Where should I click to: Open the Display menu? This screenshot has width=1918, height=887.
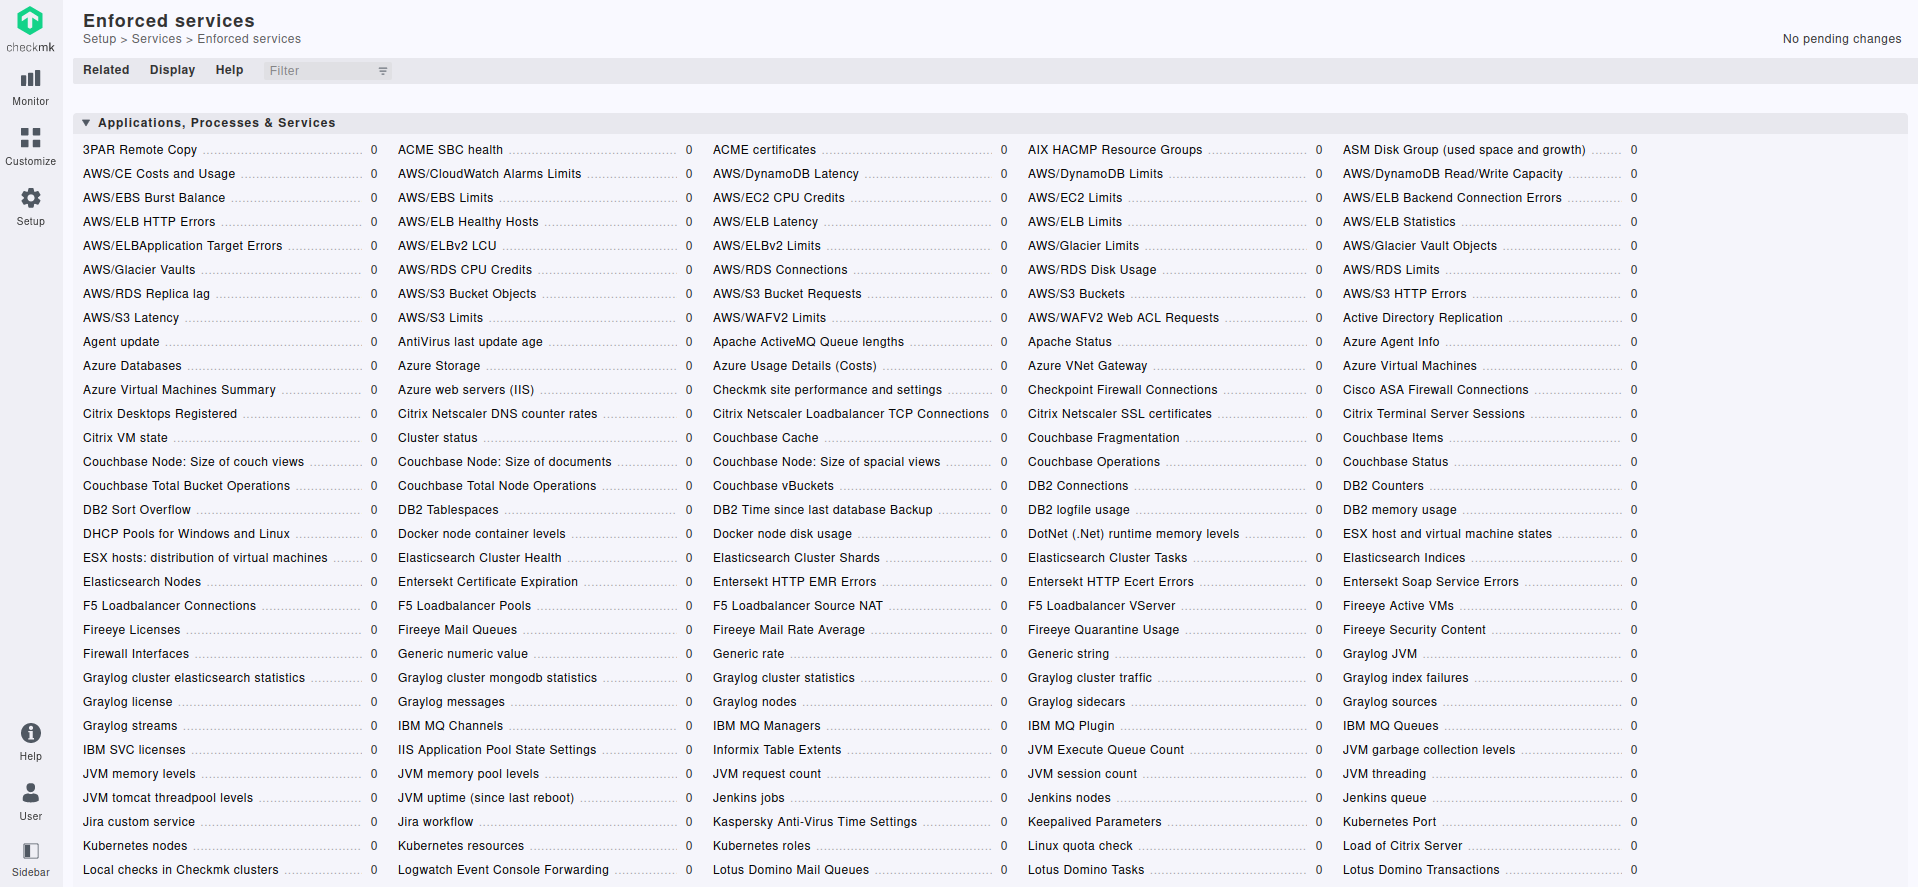(x=172, y=70)
